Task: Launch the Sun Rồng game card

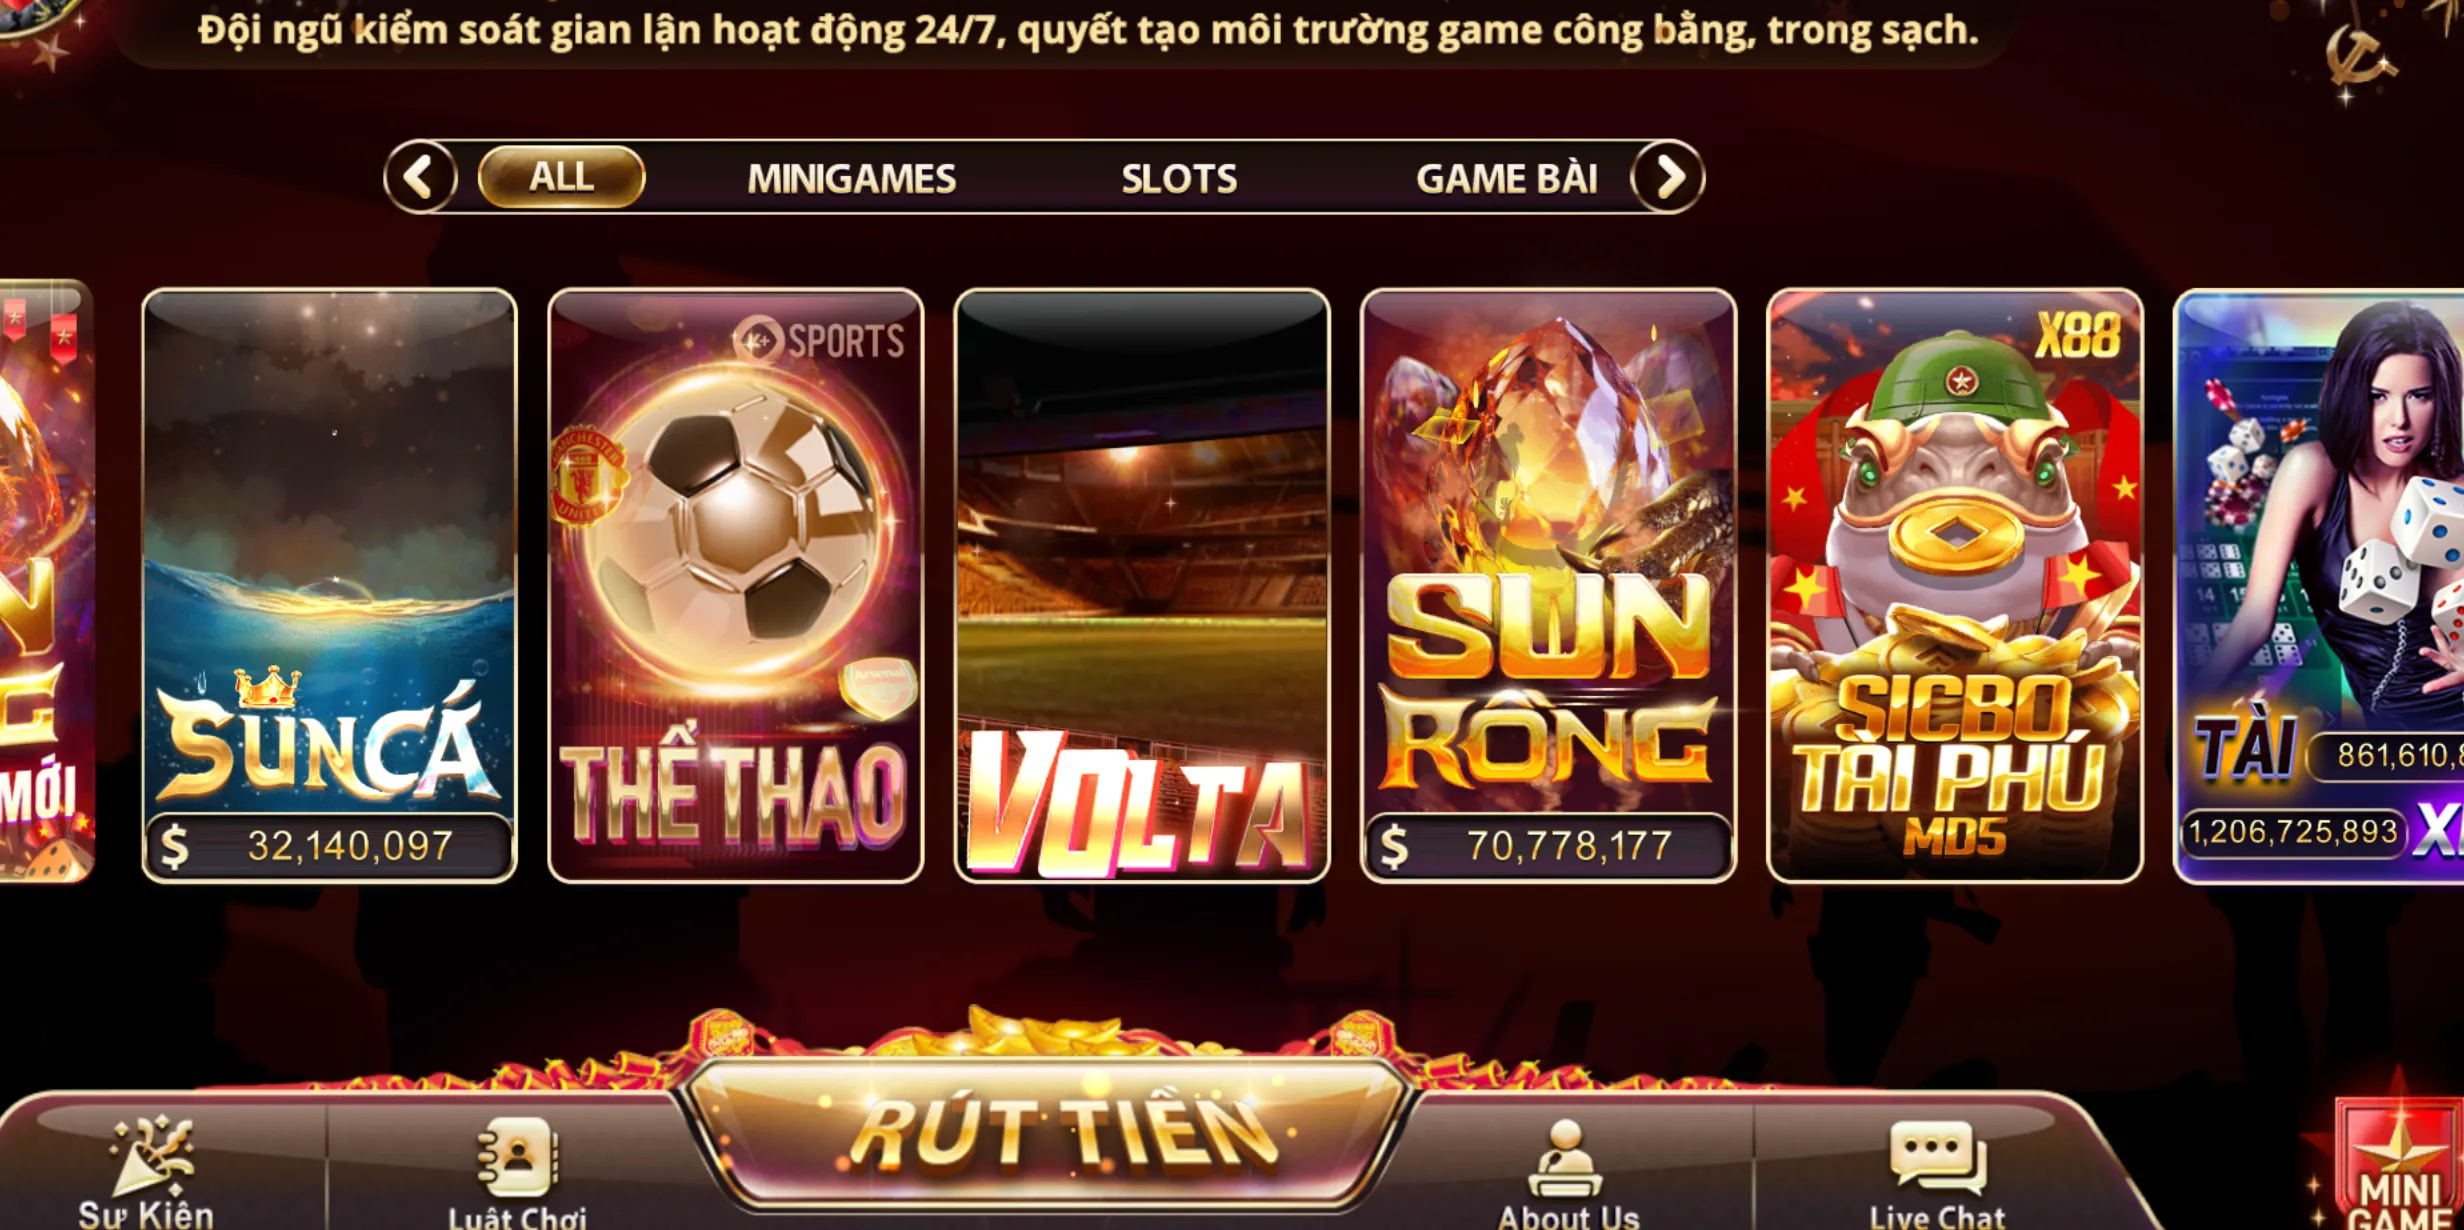Action: 1548,586
